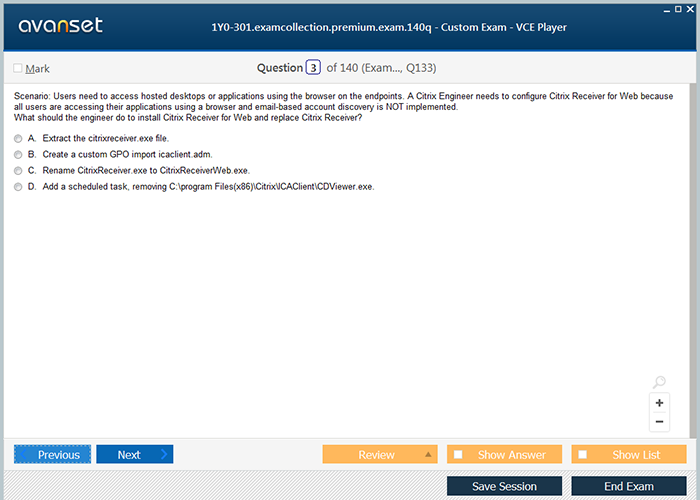Viewport: 700px width, 500px height.
Task: Click the End Exam button
Action: point(628,487)
